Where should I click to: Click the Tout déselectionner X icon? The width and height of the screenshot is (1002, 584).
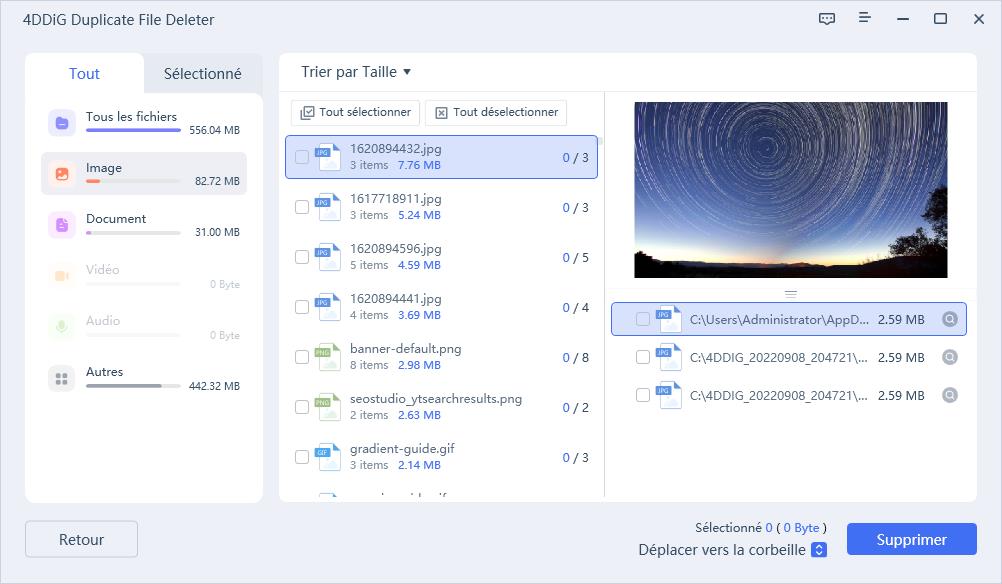(441, 113)
